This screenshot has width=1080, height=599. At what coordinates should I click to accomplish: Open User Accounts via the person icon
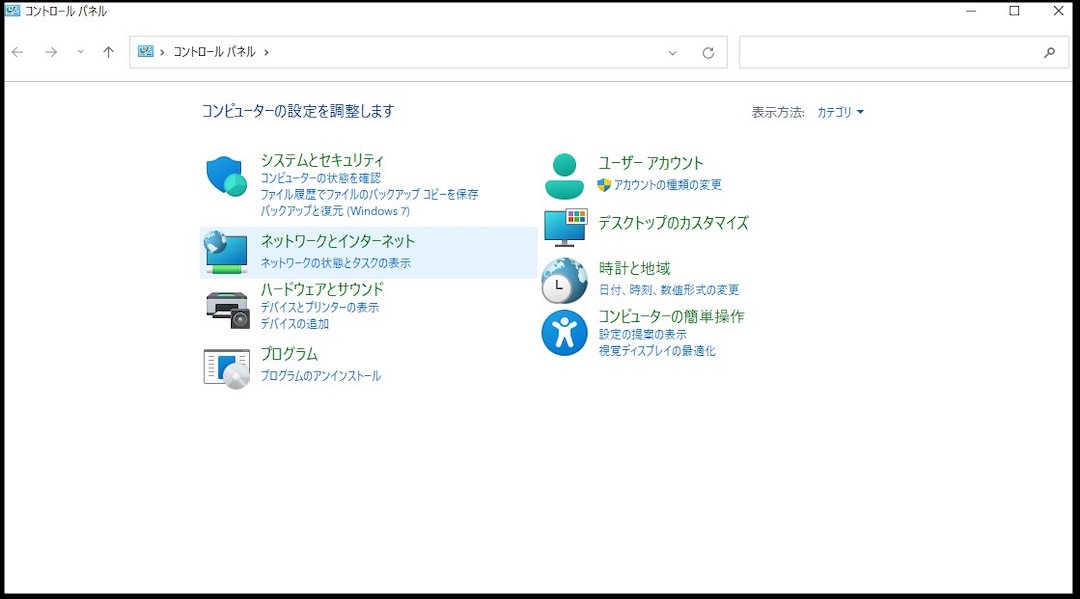[x=563, y=173]
